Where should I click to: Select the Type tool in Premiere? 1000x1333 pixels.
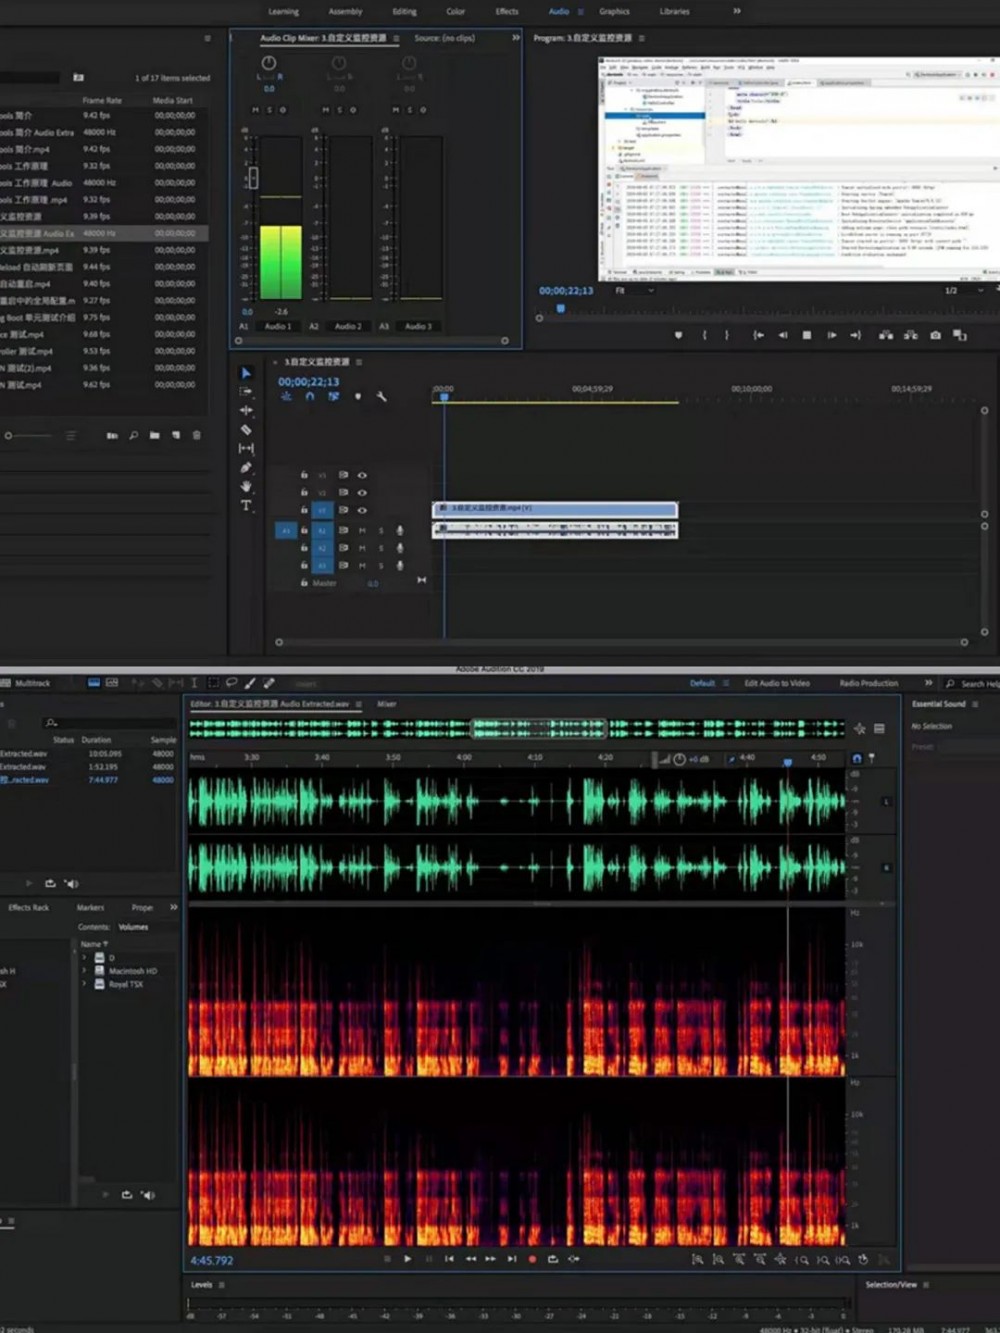(x=246, y=505)
